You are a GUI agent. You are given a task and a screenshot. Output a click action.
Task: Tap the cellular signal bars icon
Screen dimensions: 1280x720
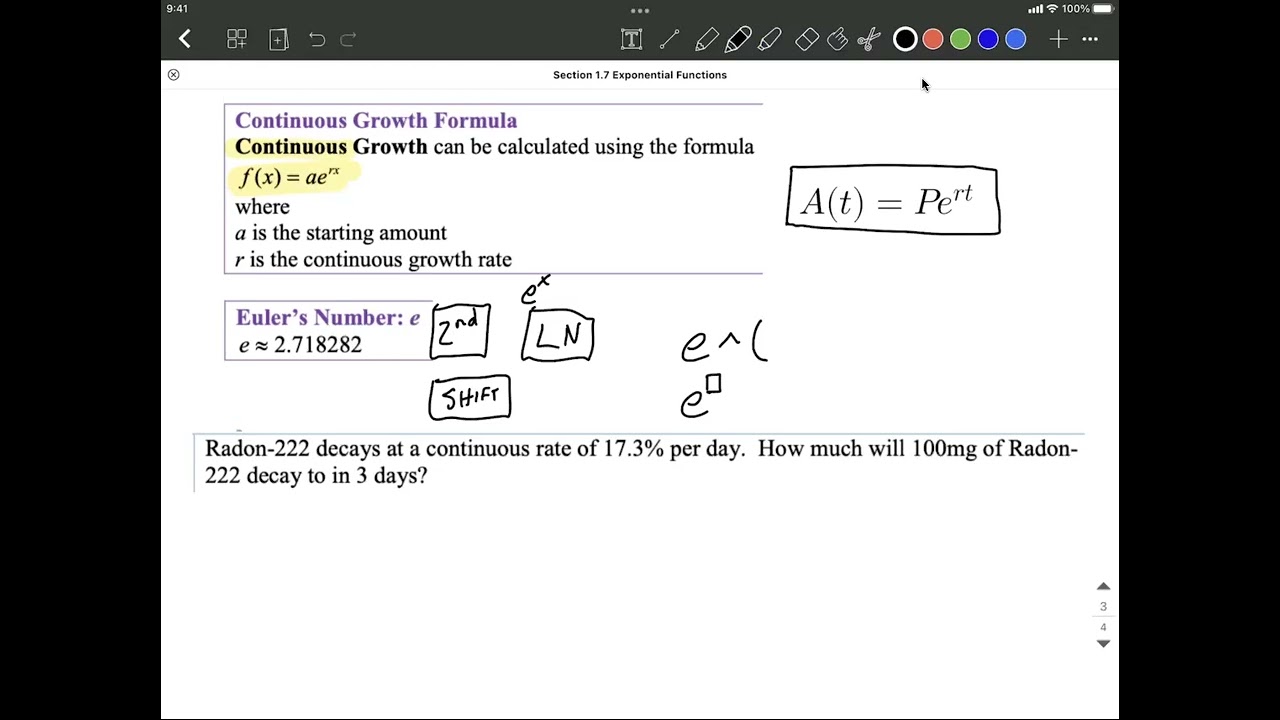click(1035, 9)
